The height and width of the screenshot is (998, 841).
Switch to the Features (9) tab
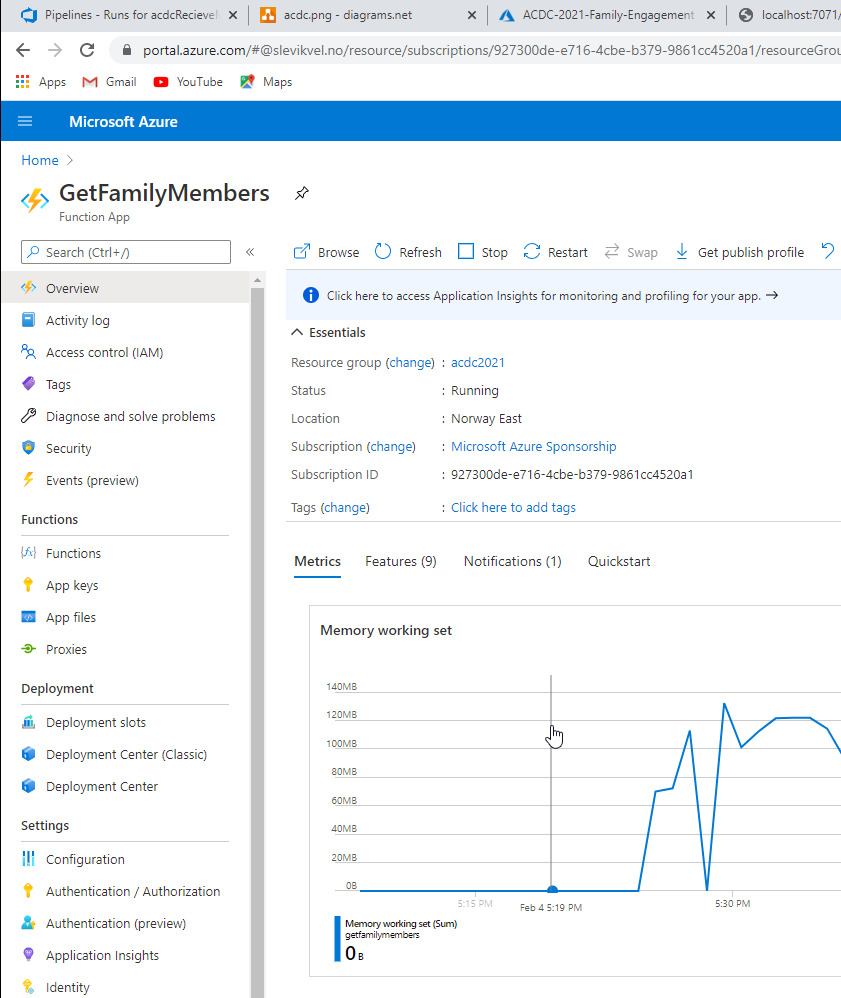click(x=401, y=561)
